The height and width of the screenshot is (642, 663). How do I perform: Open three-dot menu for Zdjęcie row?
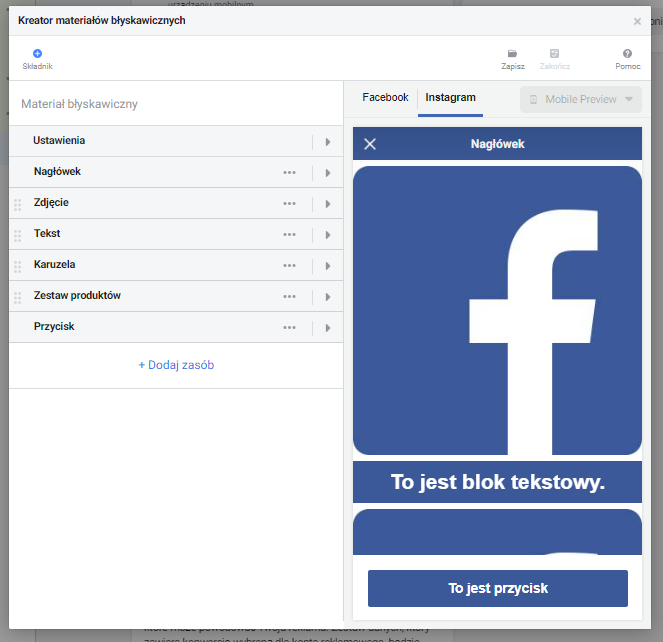[290, 203]
